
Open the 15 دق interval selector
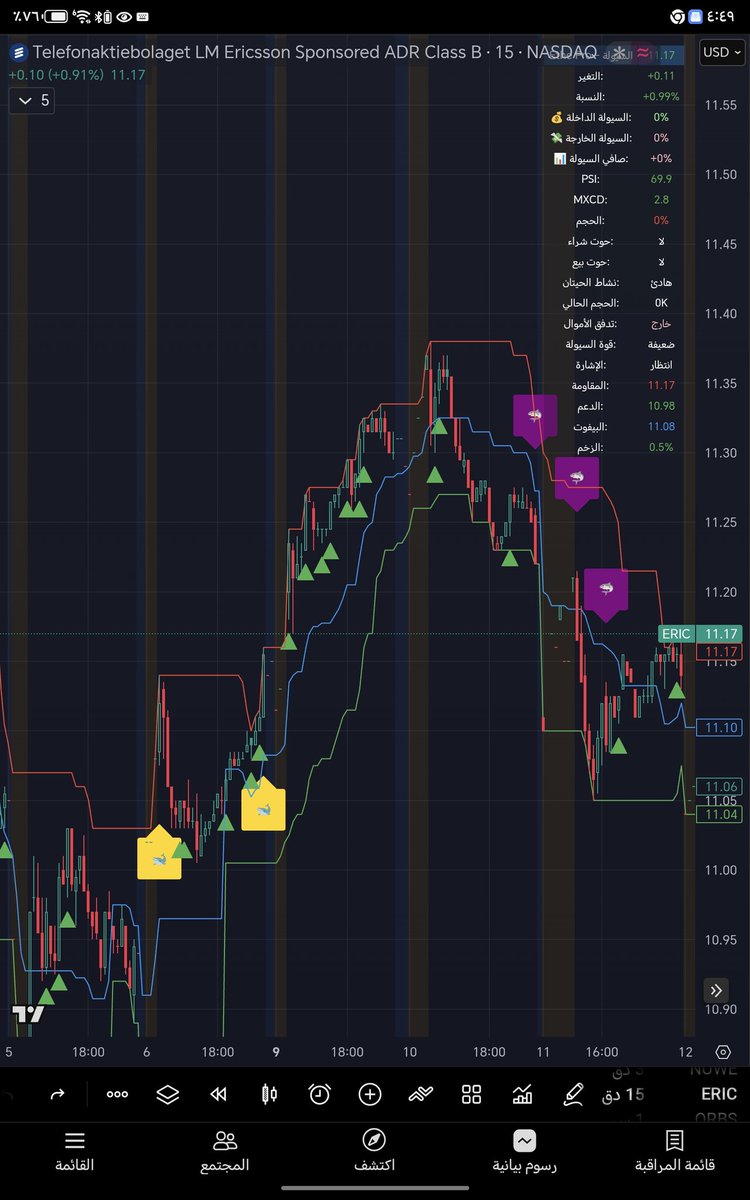point(622,1094)
